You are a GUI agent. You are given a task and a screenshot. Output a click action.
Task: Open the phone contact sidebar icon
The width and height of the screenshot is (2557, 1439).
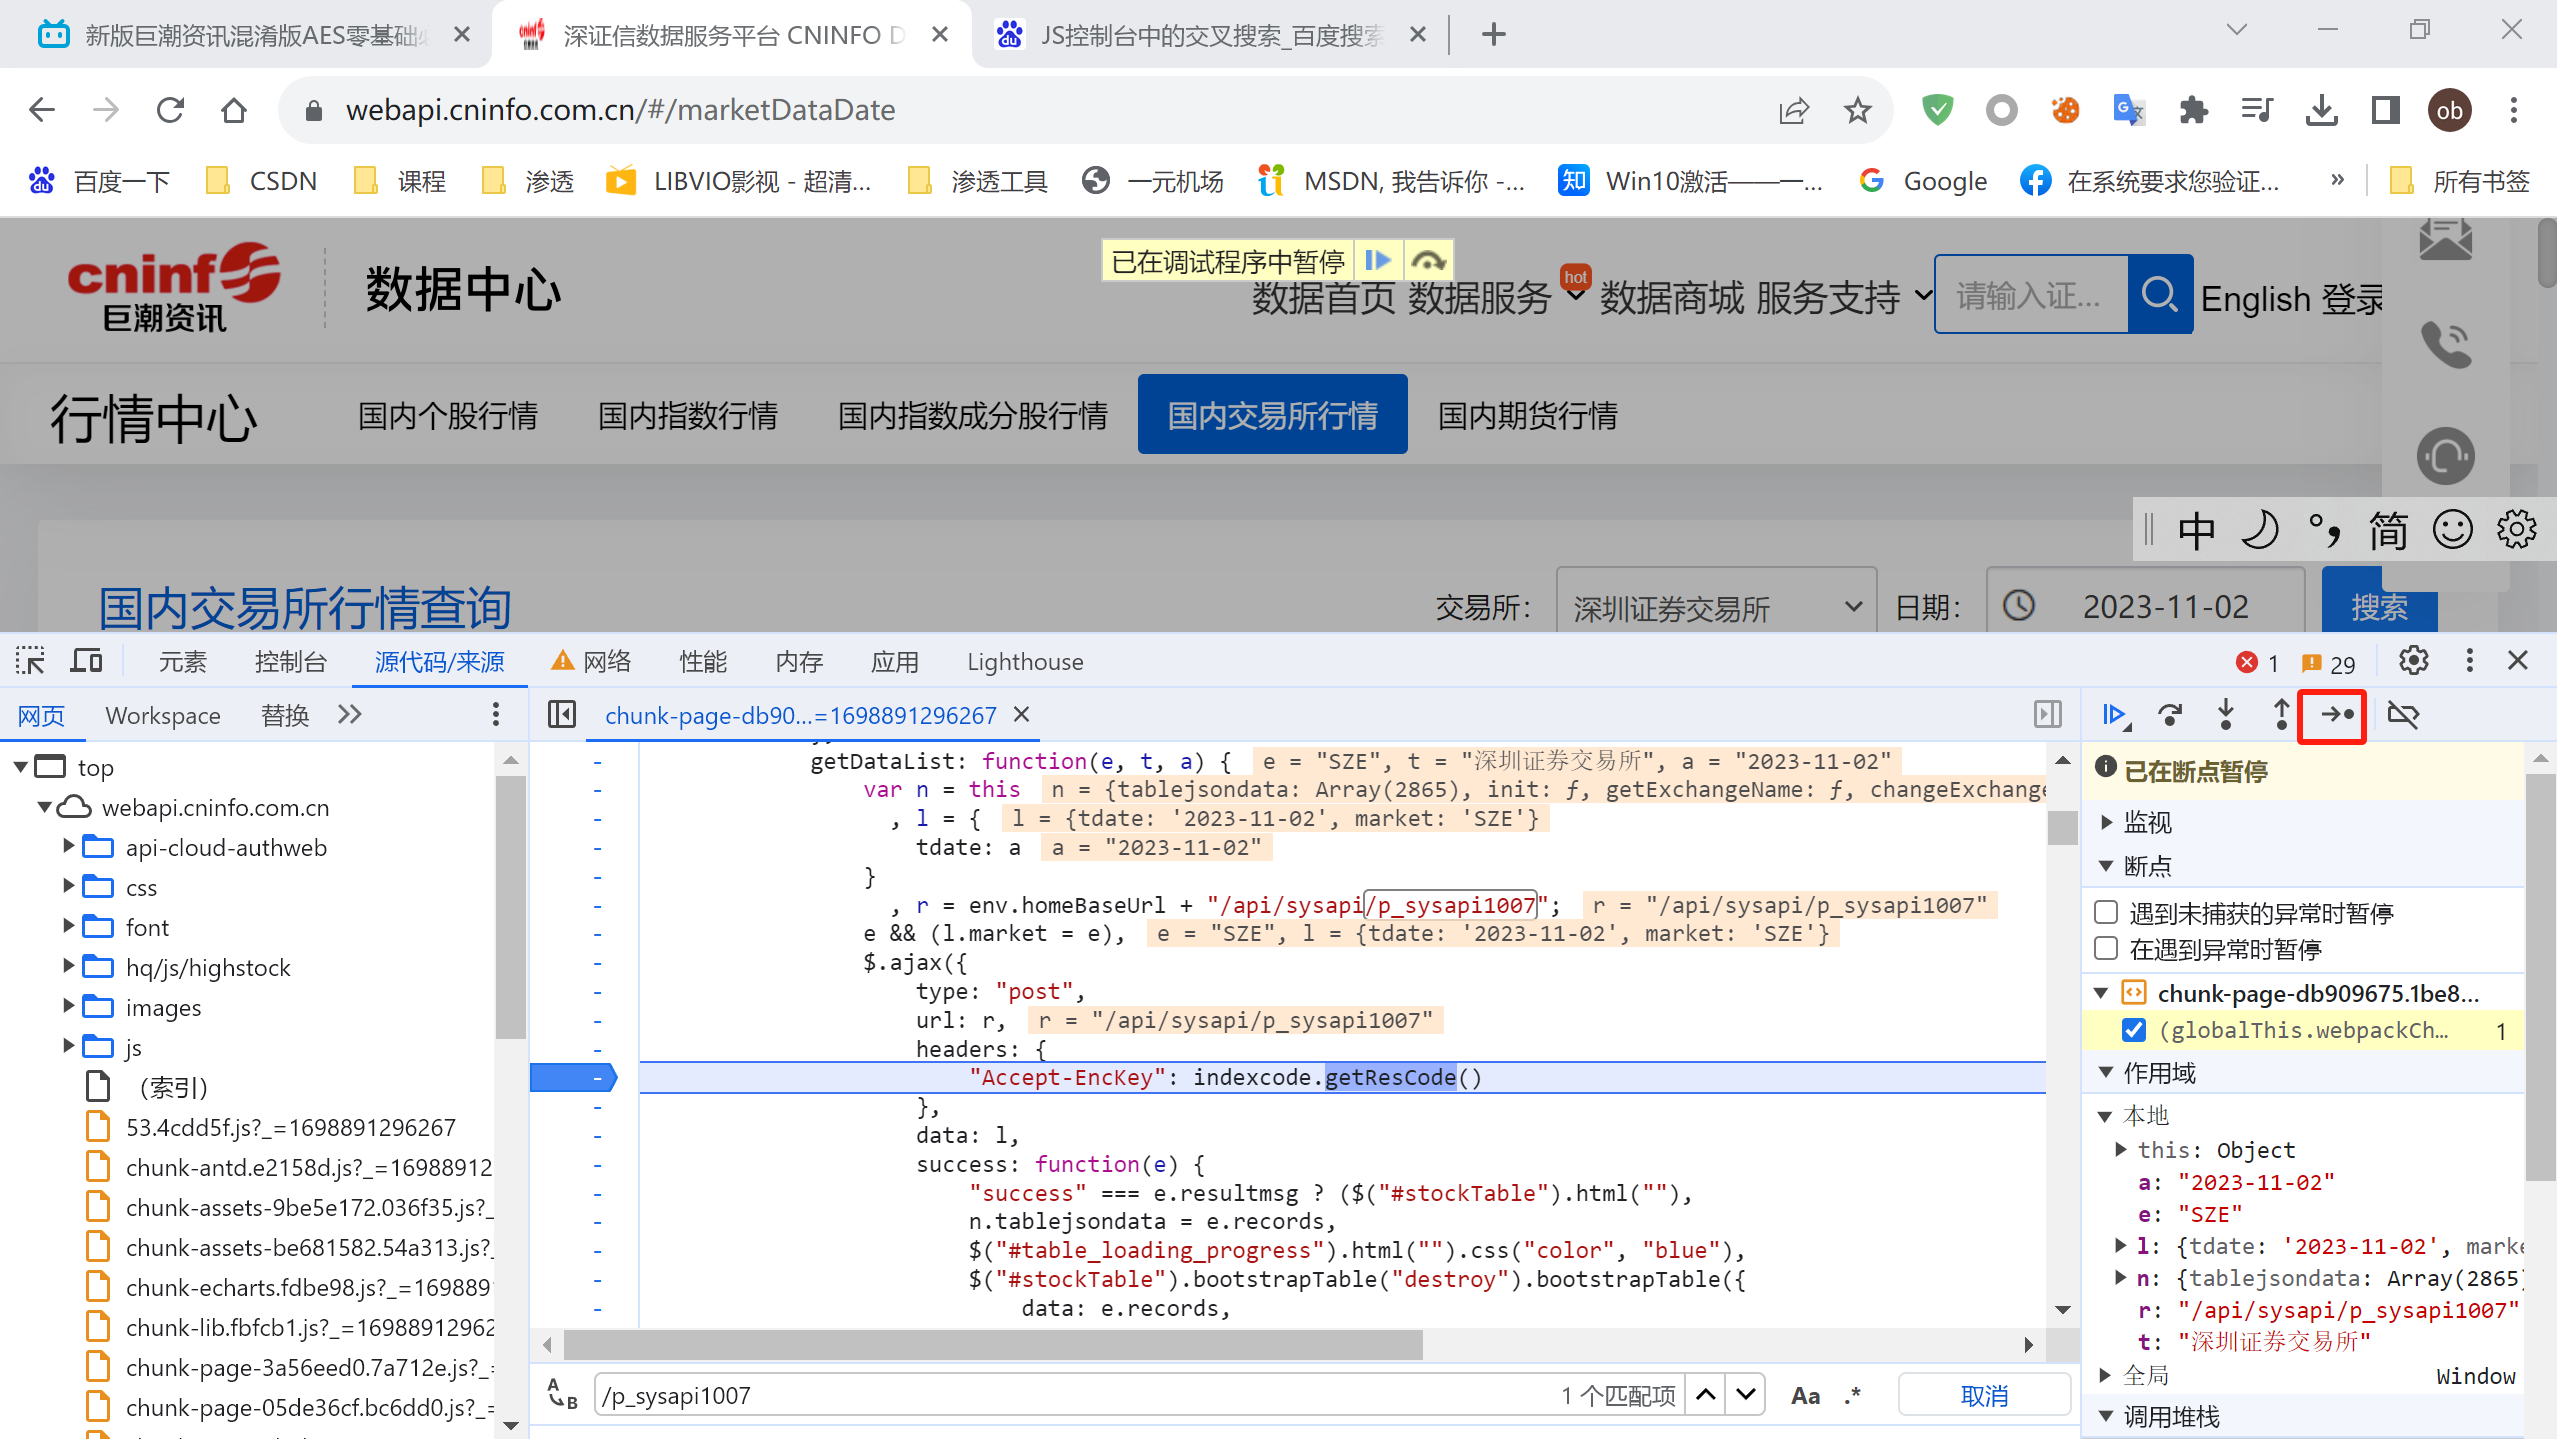2446,345
